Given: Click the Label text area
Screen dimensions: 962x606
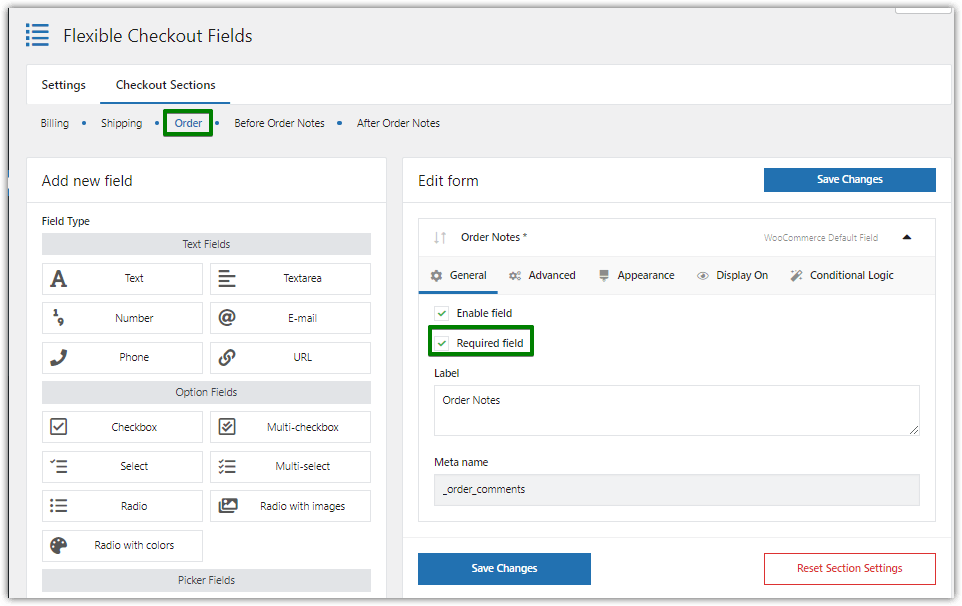Looking at the screenshot, I should tap(676, 410).
